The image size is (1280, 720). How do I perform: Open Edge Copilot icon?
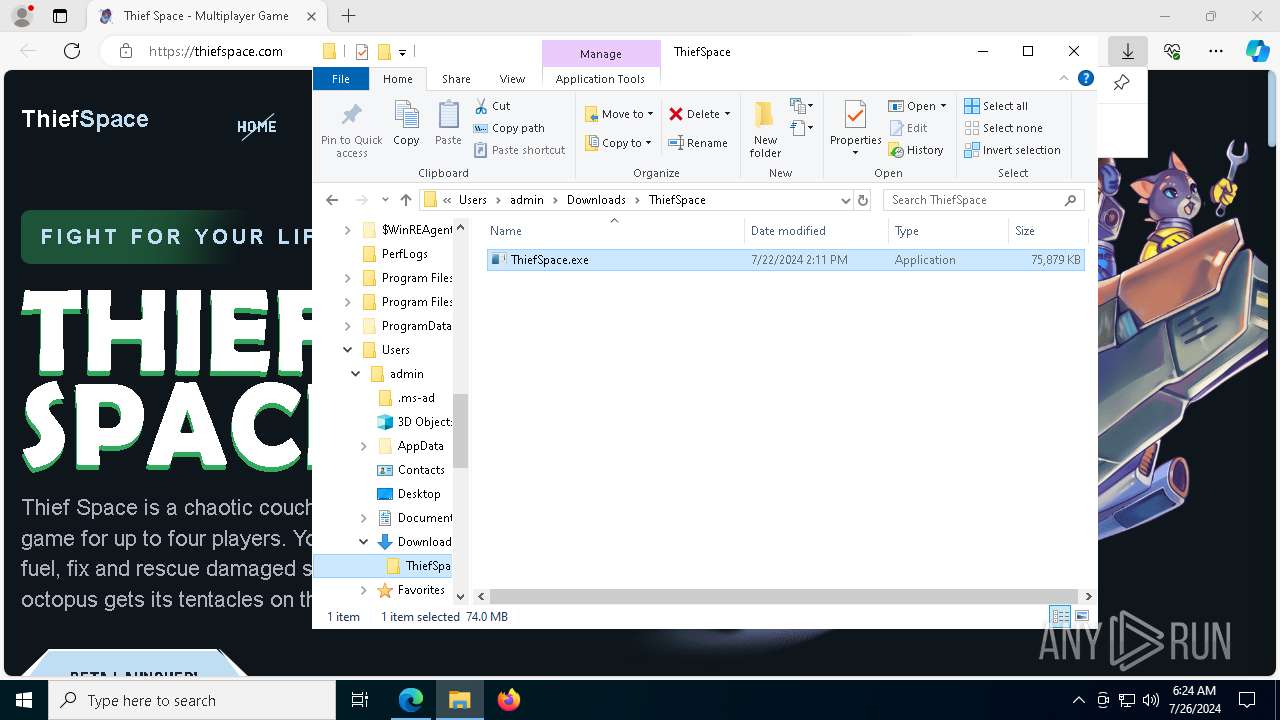click(1257, 51)
